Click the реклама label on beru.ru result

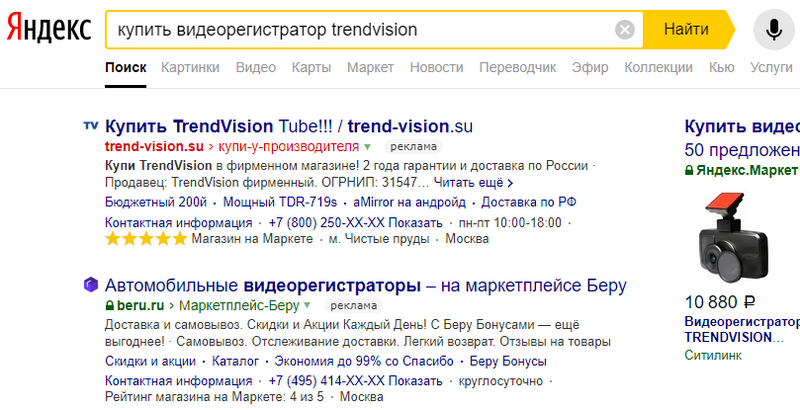[x=353, y=306]
